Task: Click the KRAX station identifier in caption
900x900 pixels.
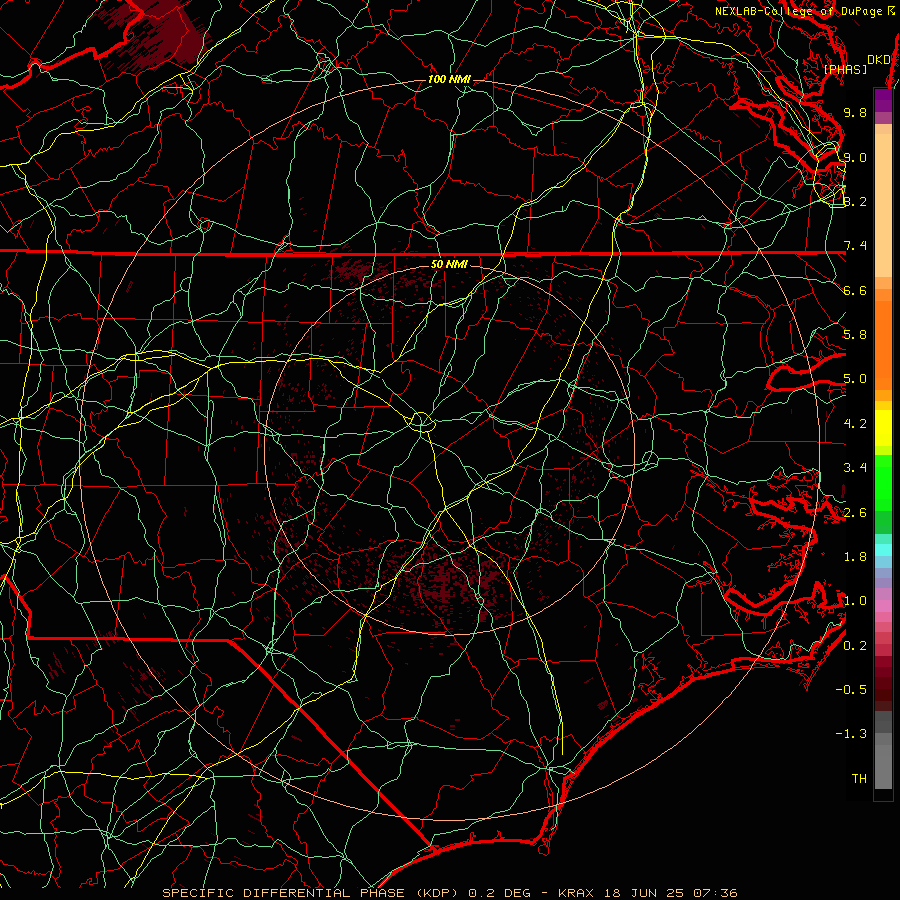Action: coord(577,893)
